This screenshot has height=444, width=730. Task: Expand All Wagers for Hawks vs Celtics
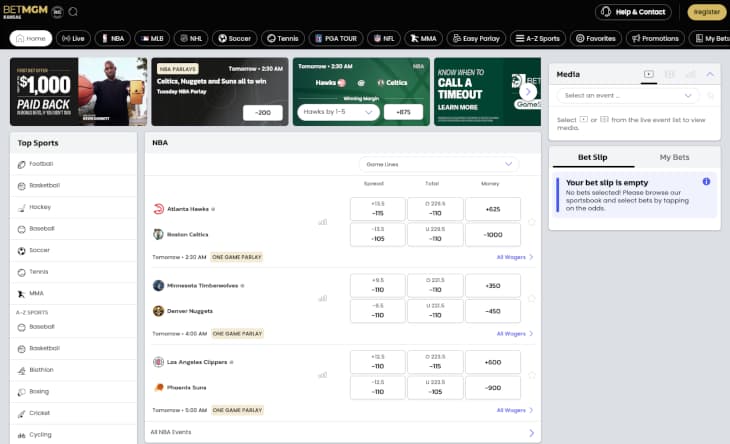coord(515,257)
